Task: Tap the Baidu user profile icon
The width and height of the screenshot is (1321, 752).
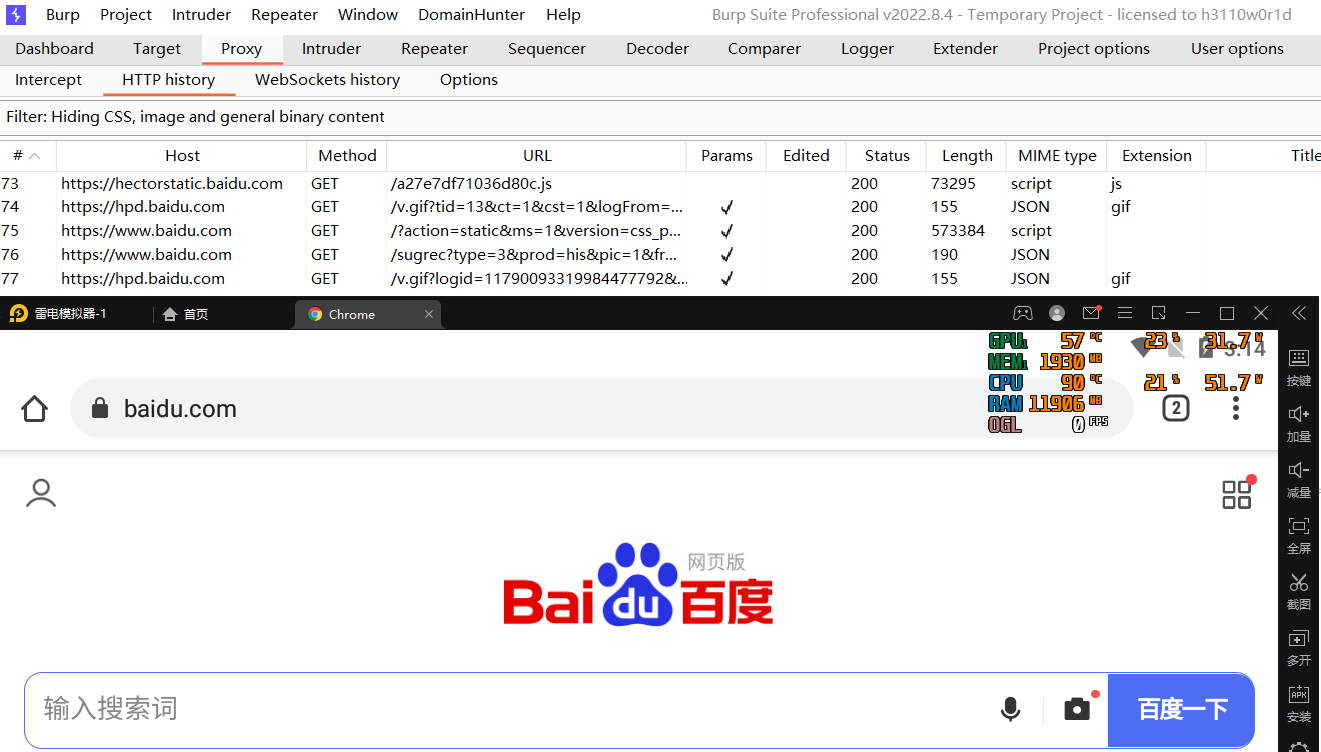Action: [41, 493]
